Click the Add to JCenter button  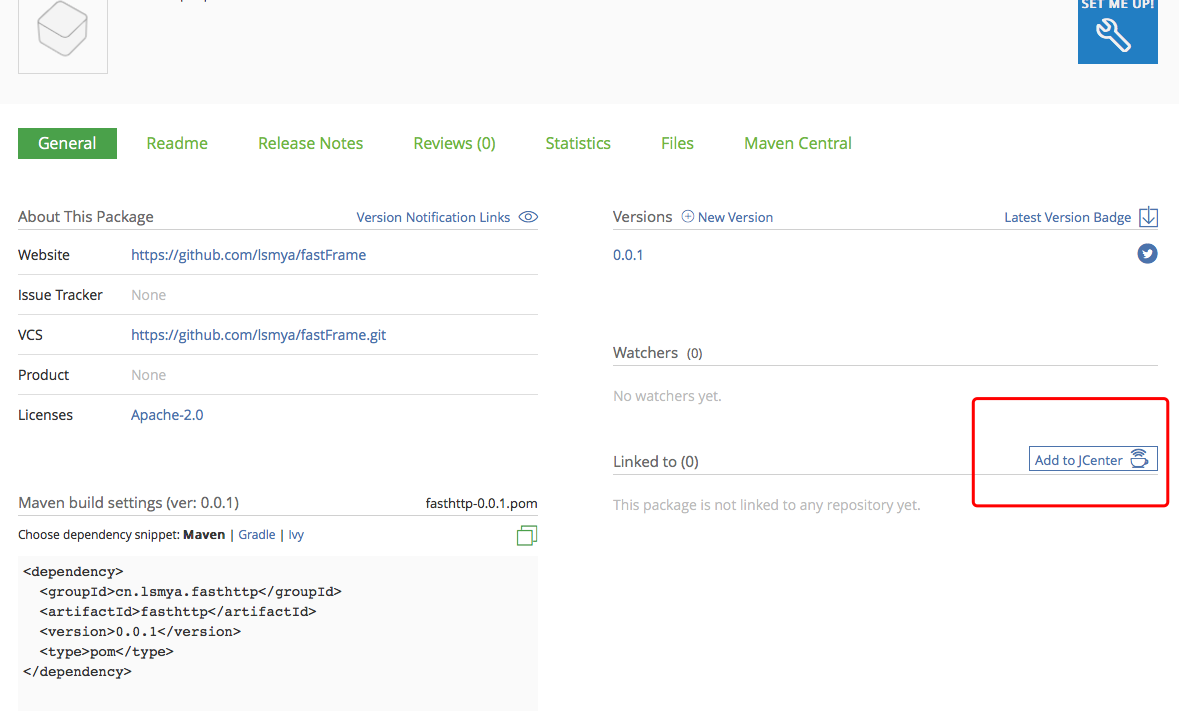pos(1093,459)
